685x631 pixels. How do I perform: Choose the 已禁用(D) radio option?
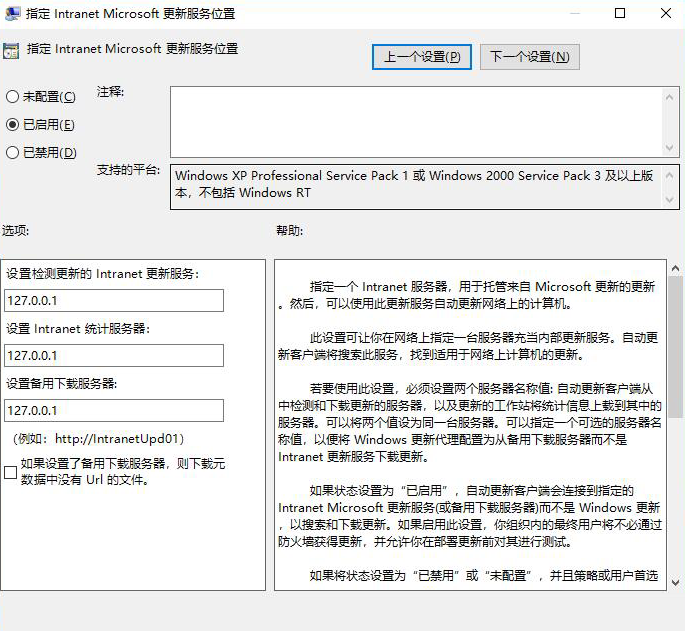tap(12, 153)
